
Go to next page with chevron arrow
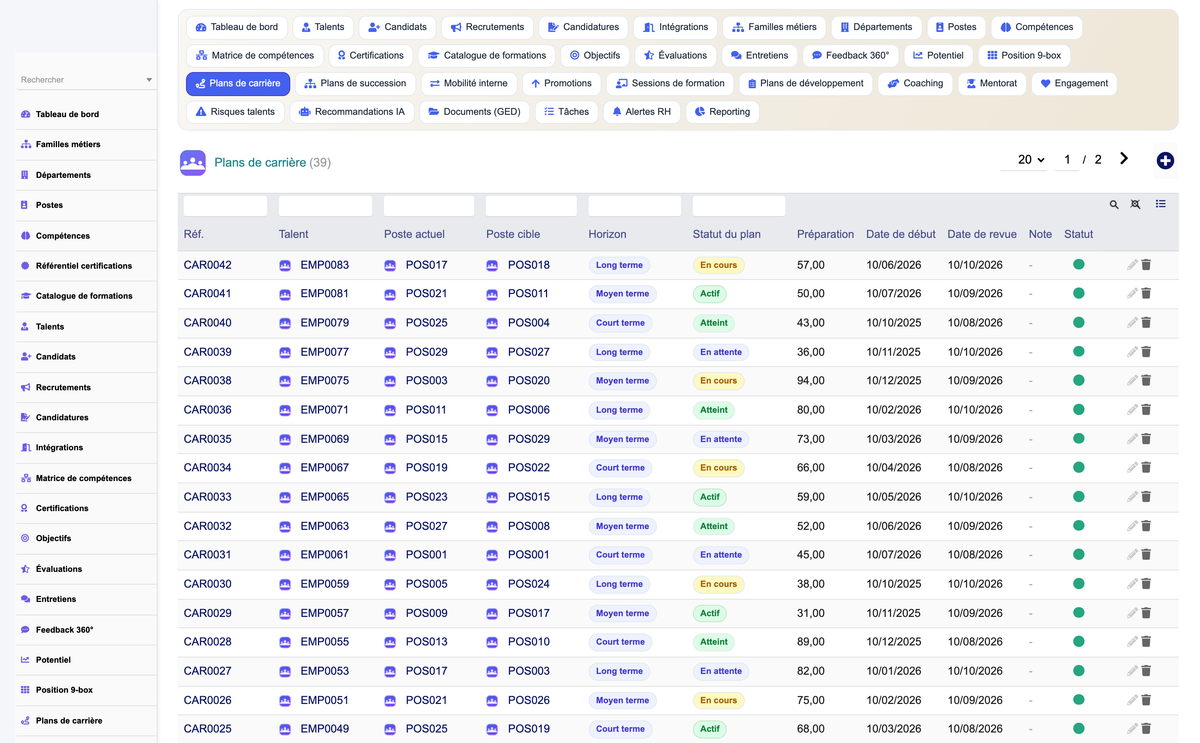coord(1124,159)
